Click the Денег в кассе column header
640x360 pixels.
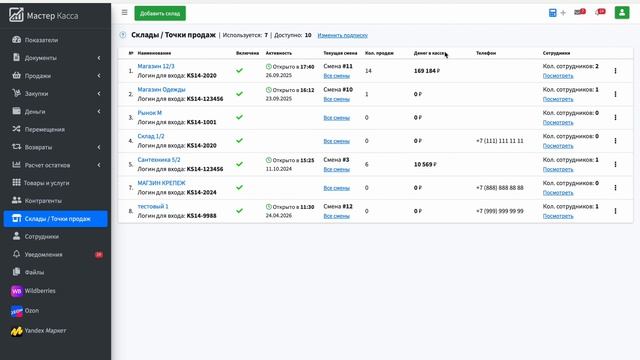point(430,53)
